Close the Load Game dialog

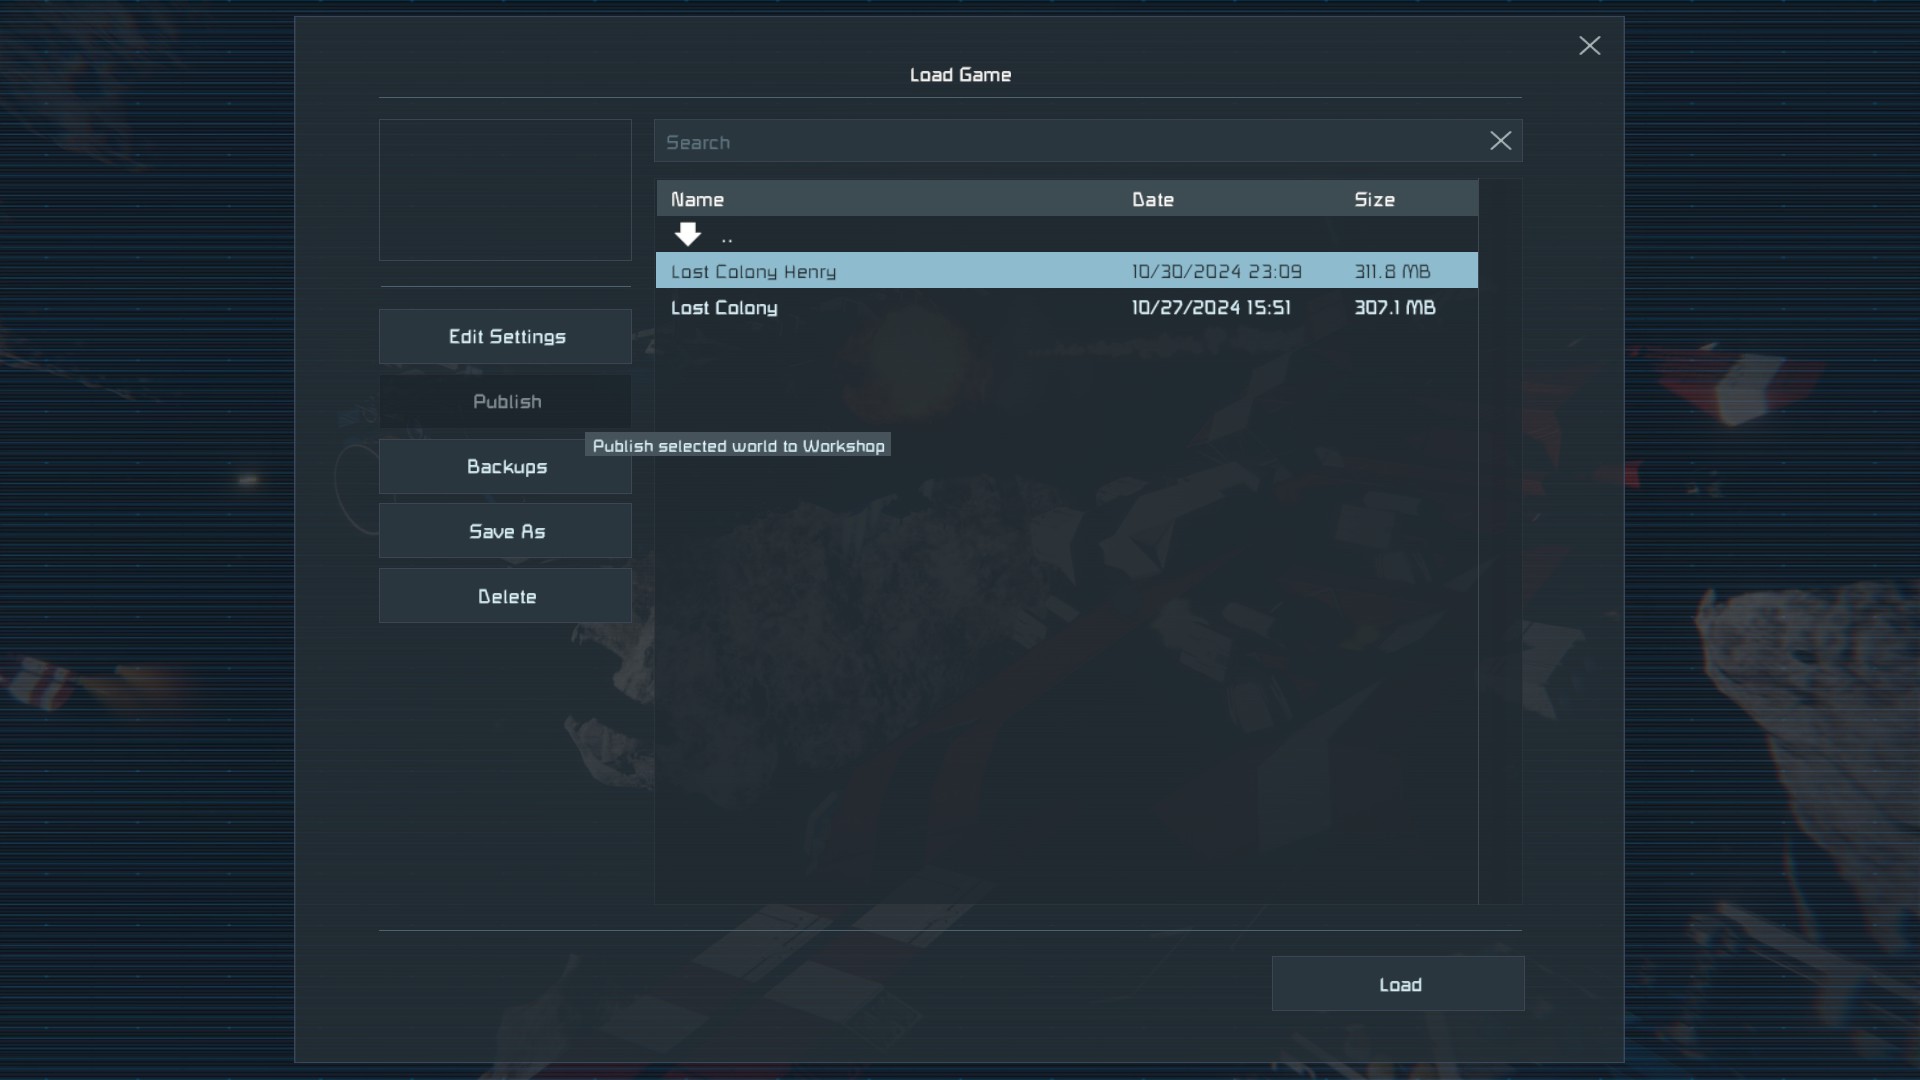[x=1589, y=46]
